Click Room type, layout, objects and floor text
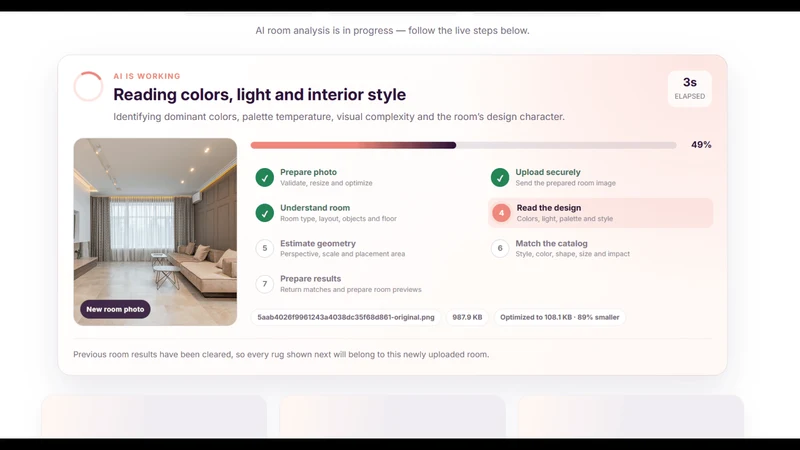The height and width of the screenshot is (450, 800). pos(338,219)
